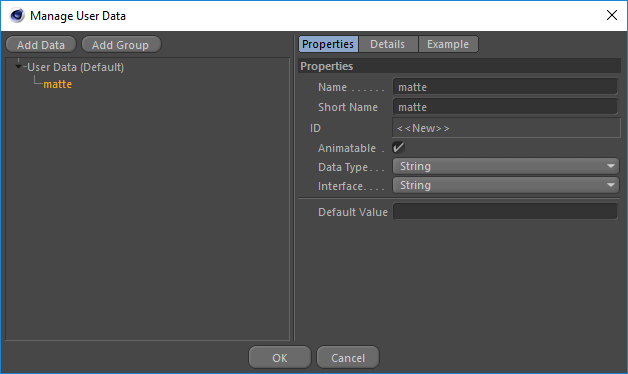Select the User Data (Default) group
628x374 pixels.
coord(75,67)
